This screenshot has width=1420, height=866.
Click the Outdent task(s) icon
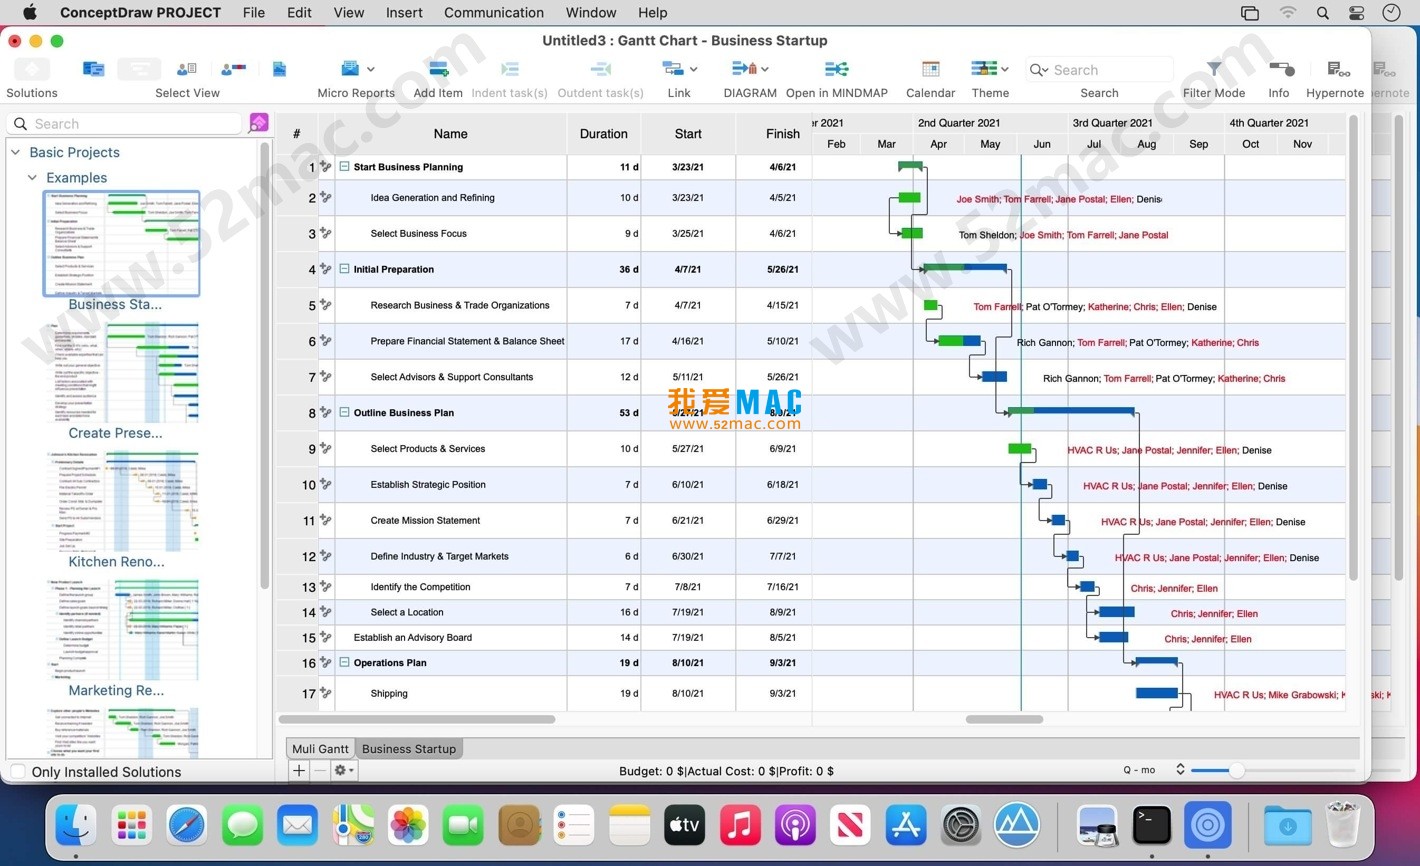[600, 69]
